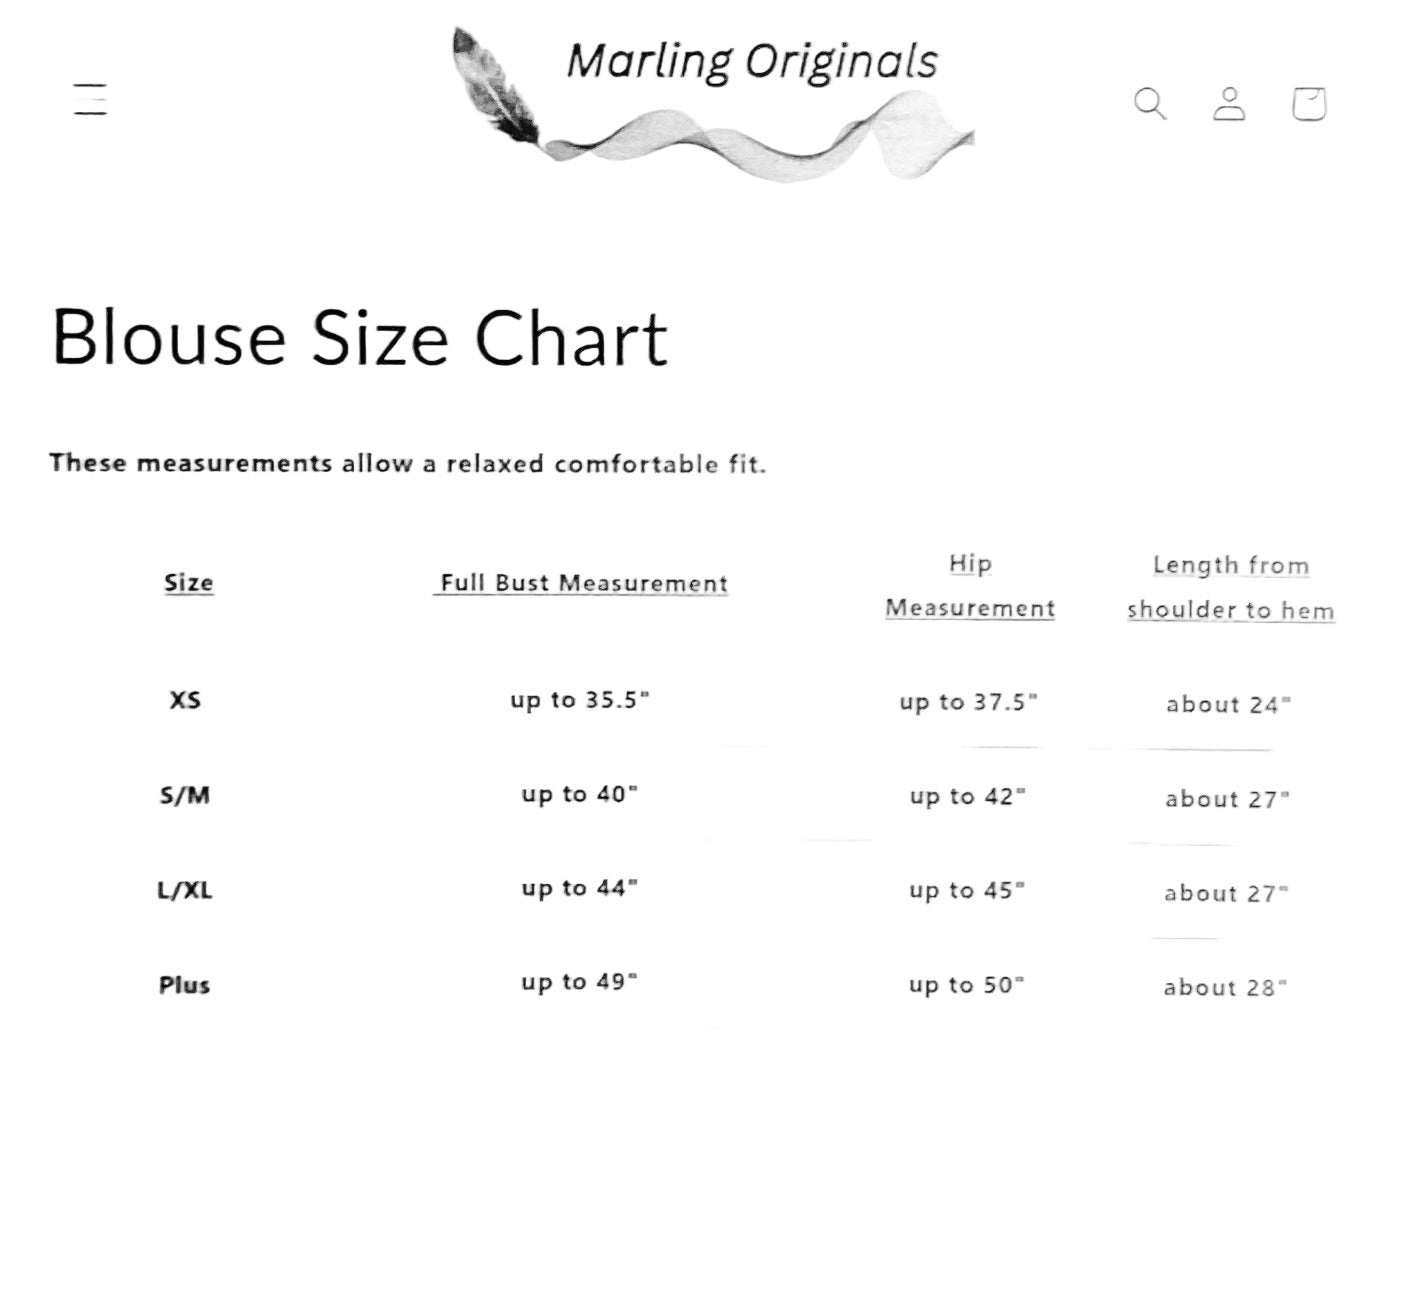Screen dimensions: 1419x1305
Task: Select the S/M size label
Action: pos(186,794)
